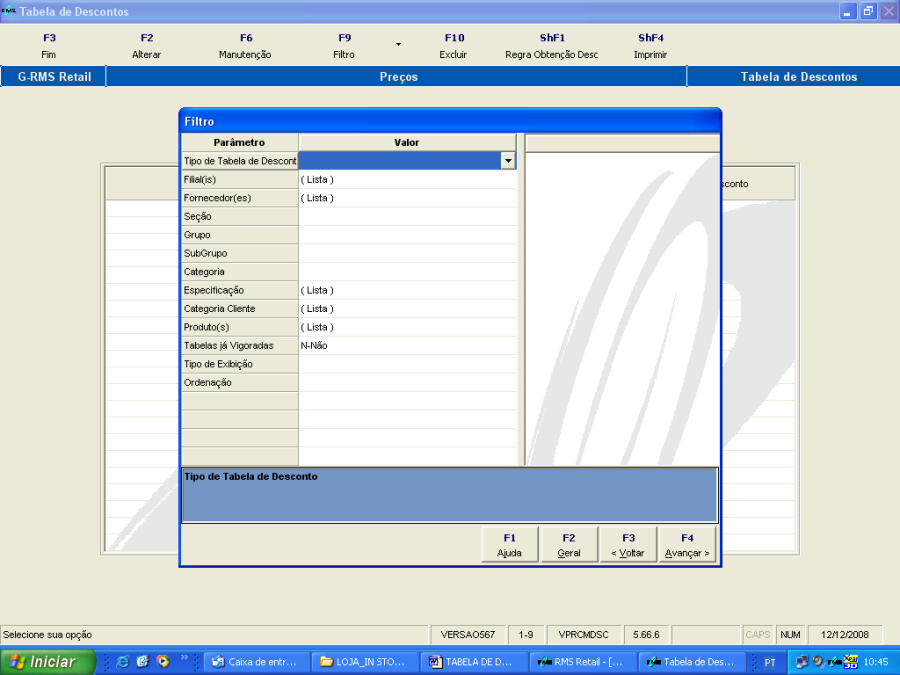Click the Tipo de Exibição value cell

point(408,363)
